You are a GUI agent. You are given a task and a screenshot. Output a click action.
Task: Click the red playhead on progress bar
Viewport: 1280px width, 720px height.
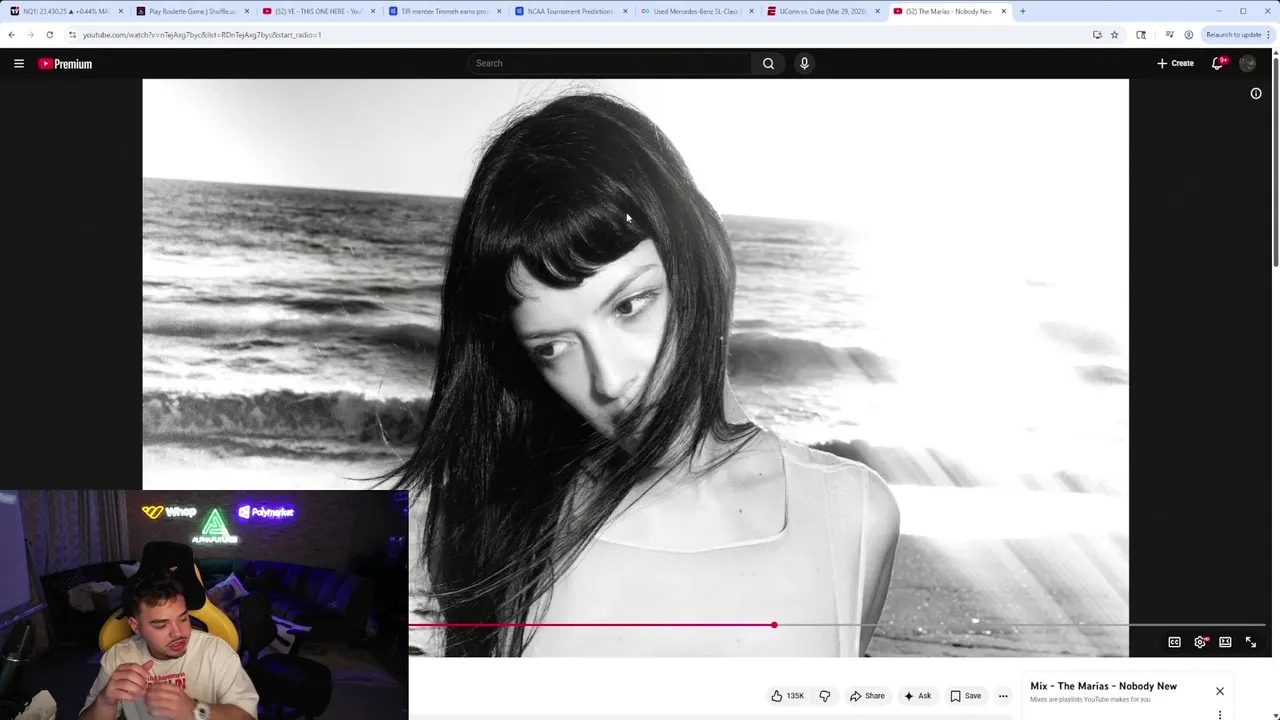[x=774, y=625]
